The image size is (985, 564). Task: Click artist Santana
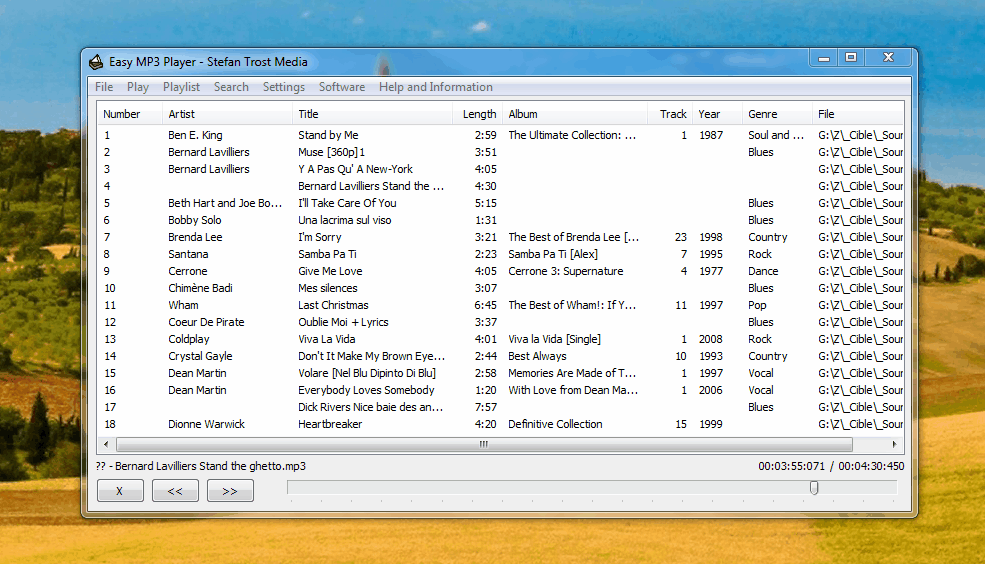(188, 254)
